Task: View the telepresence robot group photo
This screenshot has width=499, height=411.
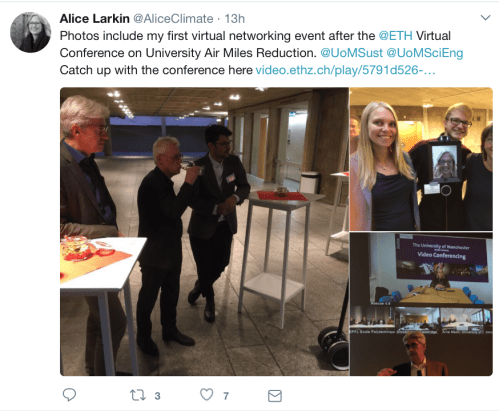Action: coord(421,159)
